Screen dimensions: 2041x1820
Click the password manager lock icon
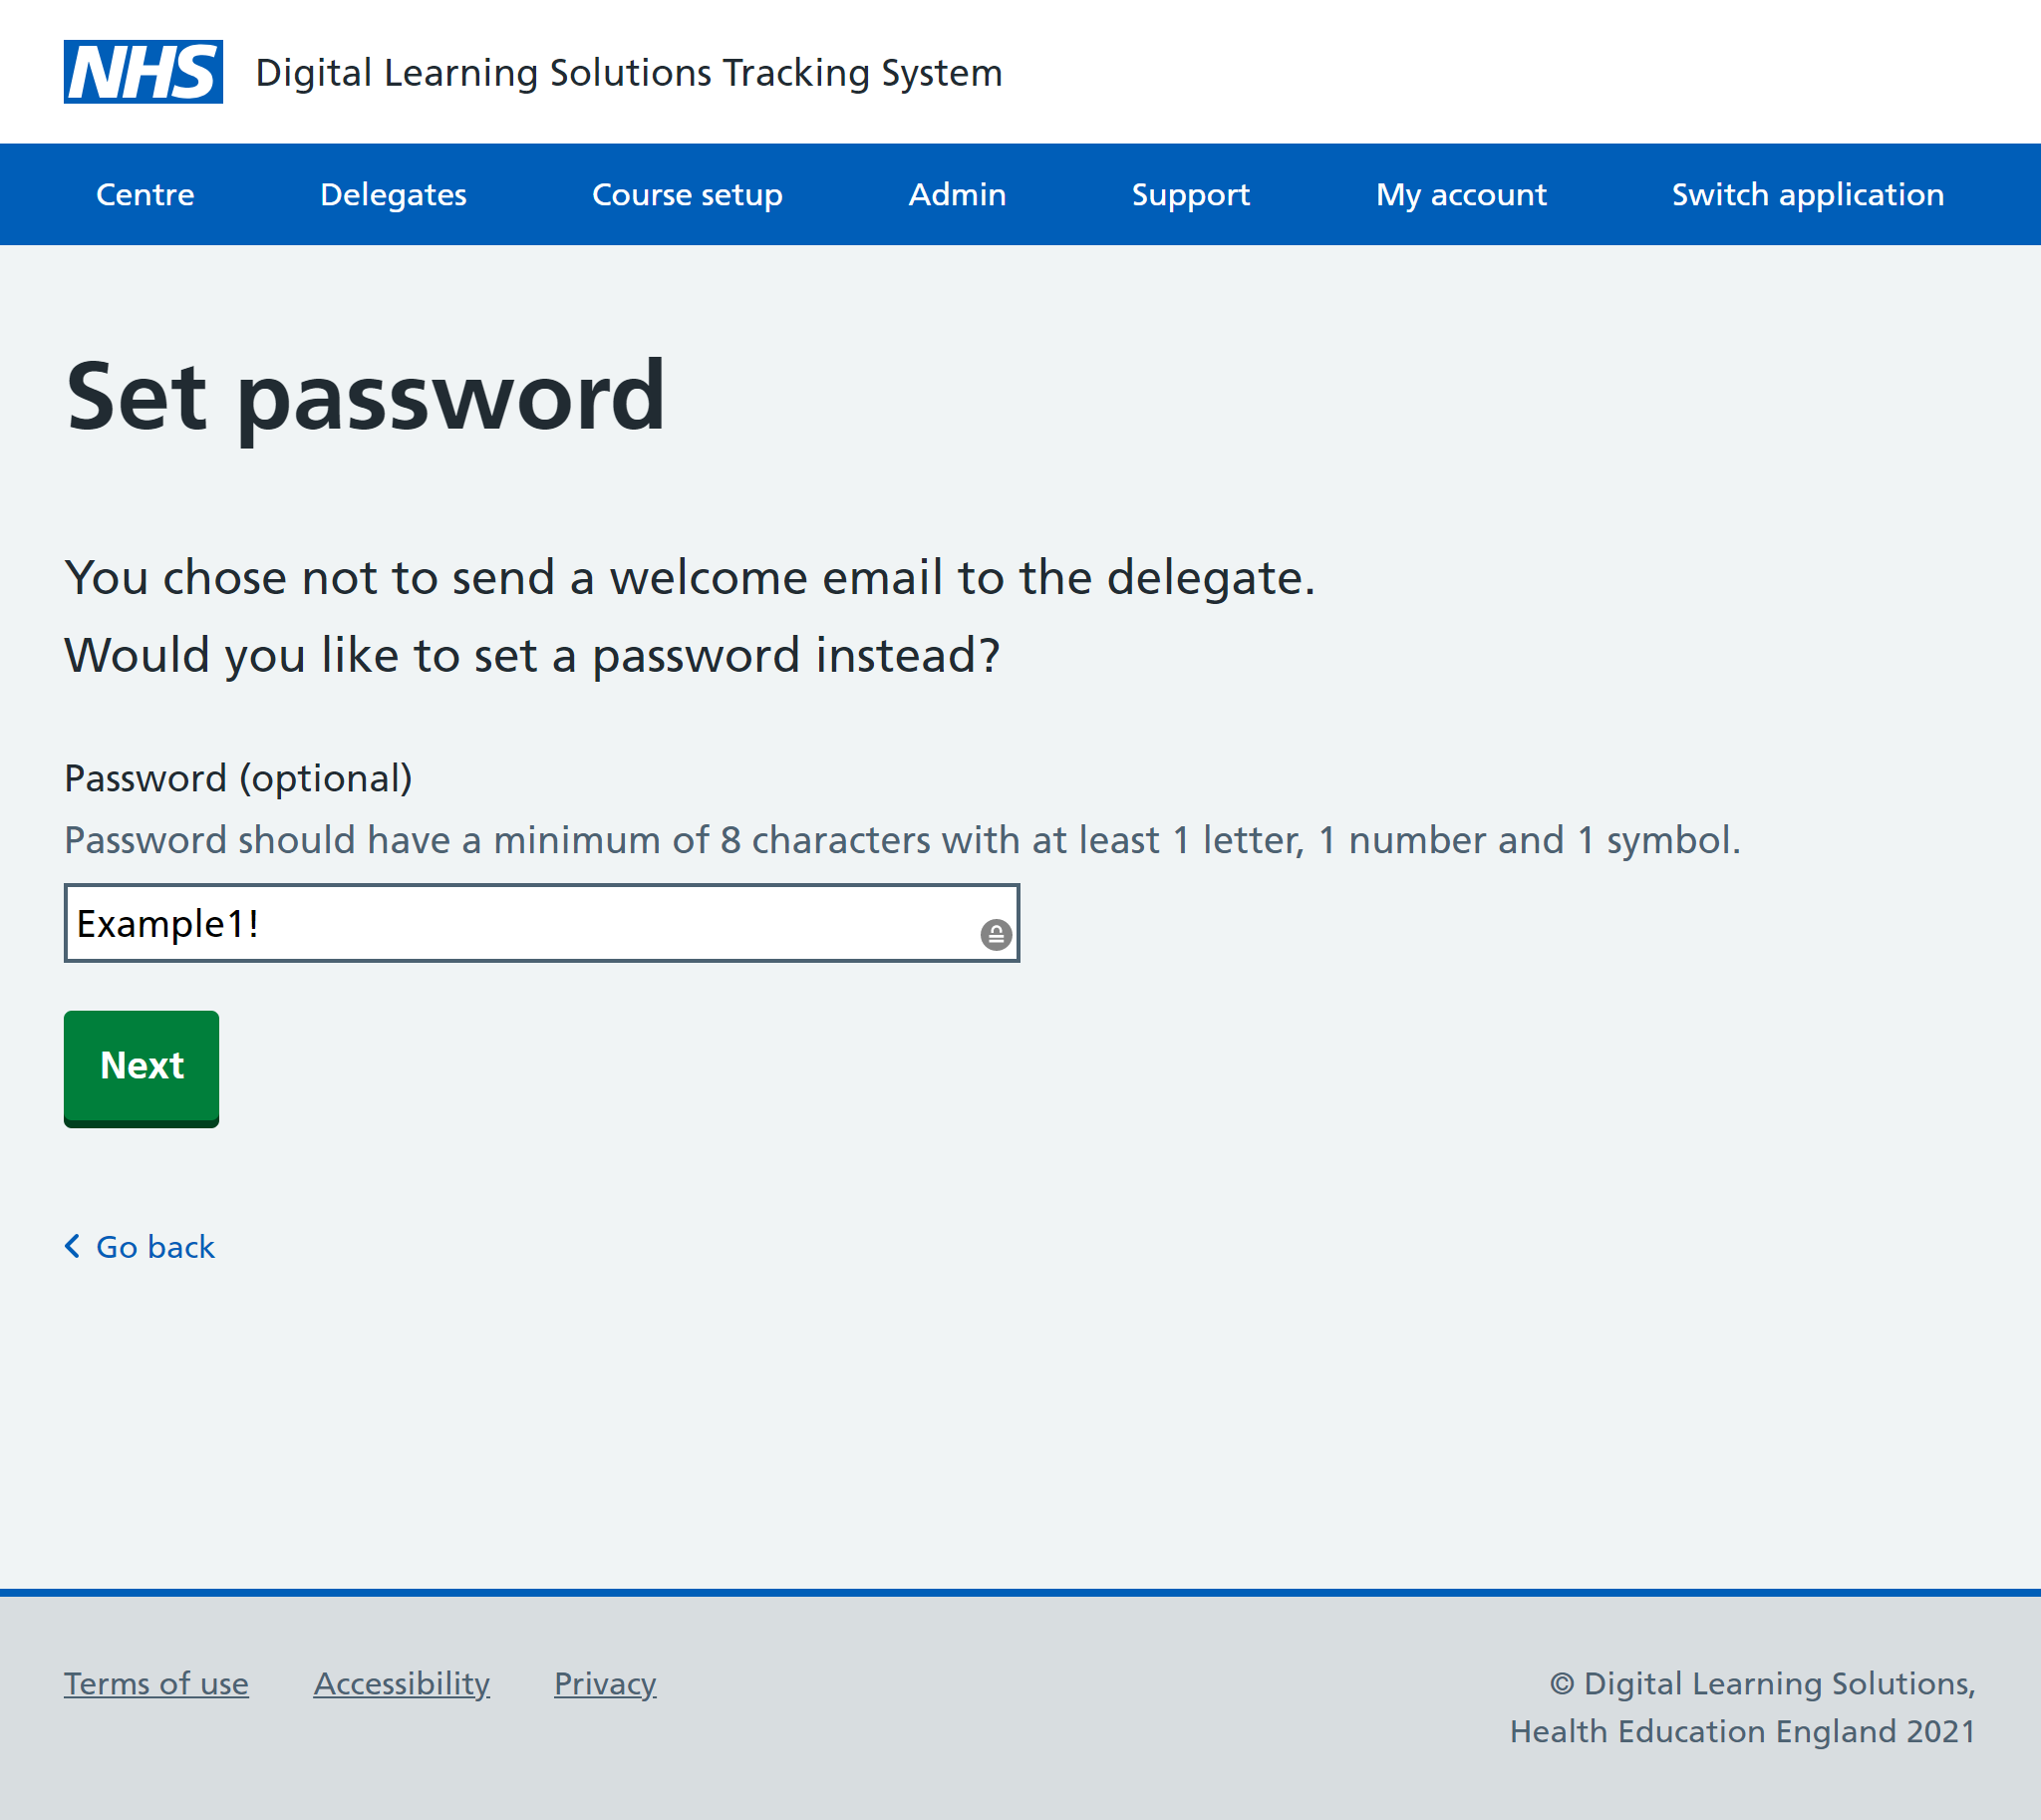[x=995, y=934]
